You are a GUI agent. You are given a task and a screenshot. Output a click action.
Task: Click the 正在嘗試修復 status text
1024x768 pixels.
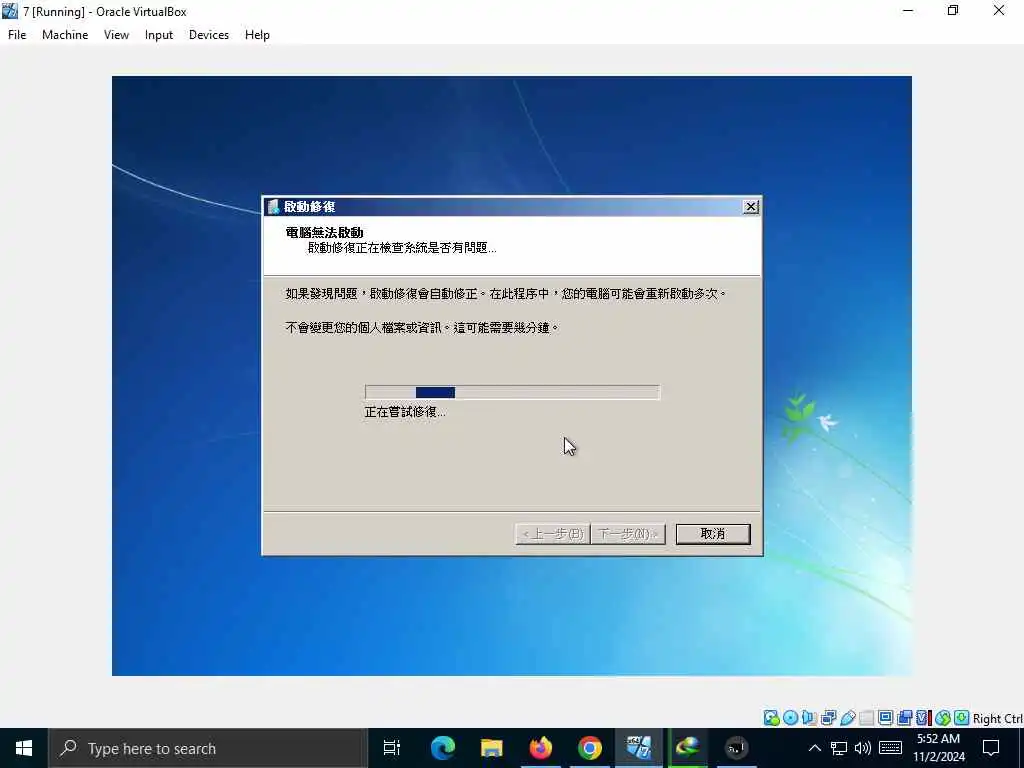pos(405,412)
